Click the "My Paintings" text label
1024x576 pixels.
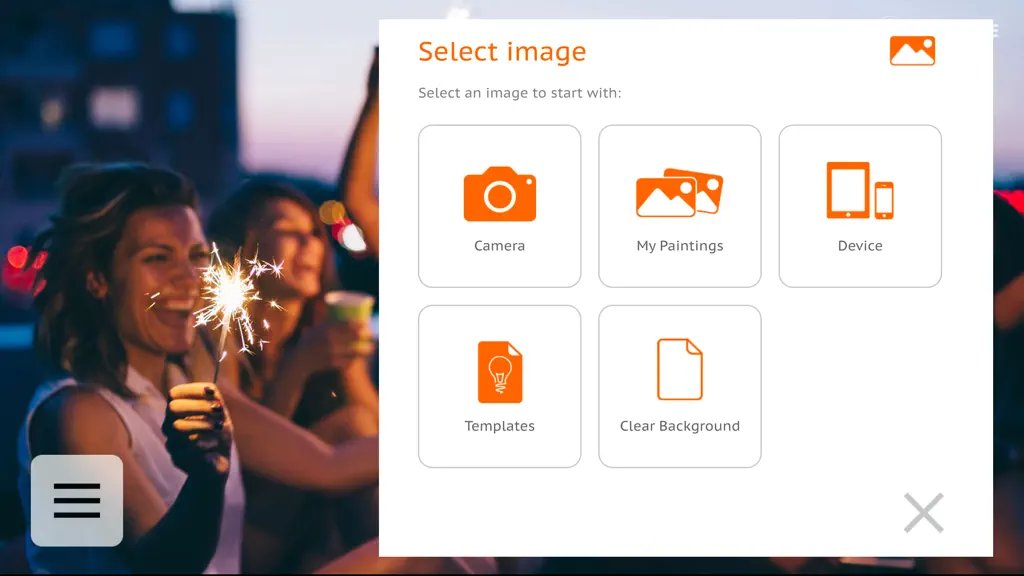coord(680,246)
